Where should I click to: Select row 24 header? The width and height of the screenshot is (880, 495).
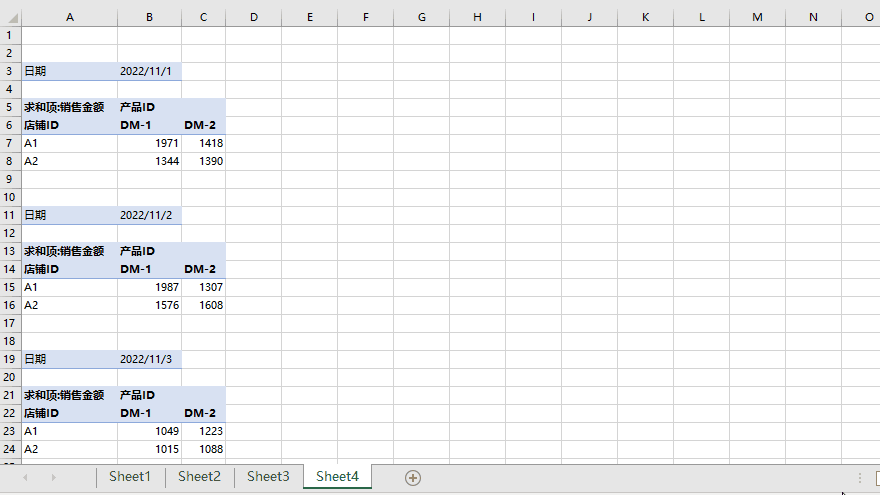pyautogui.click(x=10, y=449)
